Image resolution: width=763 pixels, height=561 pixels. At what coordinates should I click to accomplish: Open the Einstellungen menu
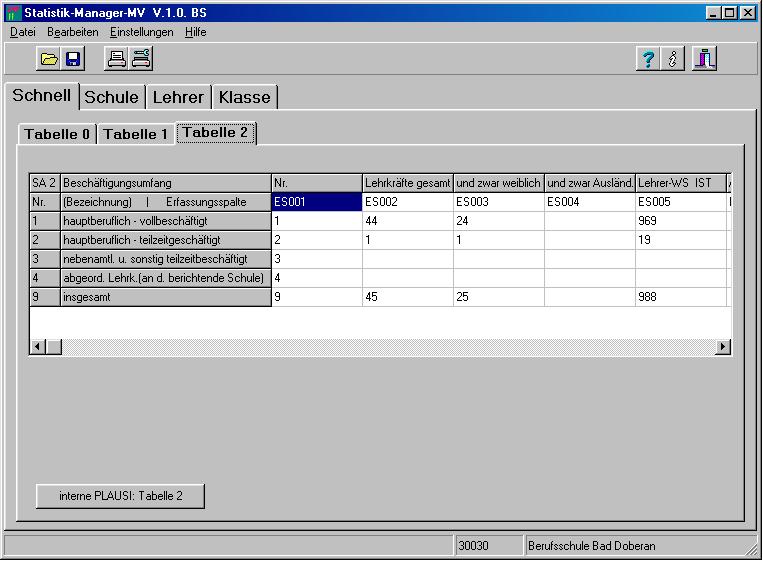click(x=141, y=32)
